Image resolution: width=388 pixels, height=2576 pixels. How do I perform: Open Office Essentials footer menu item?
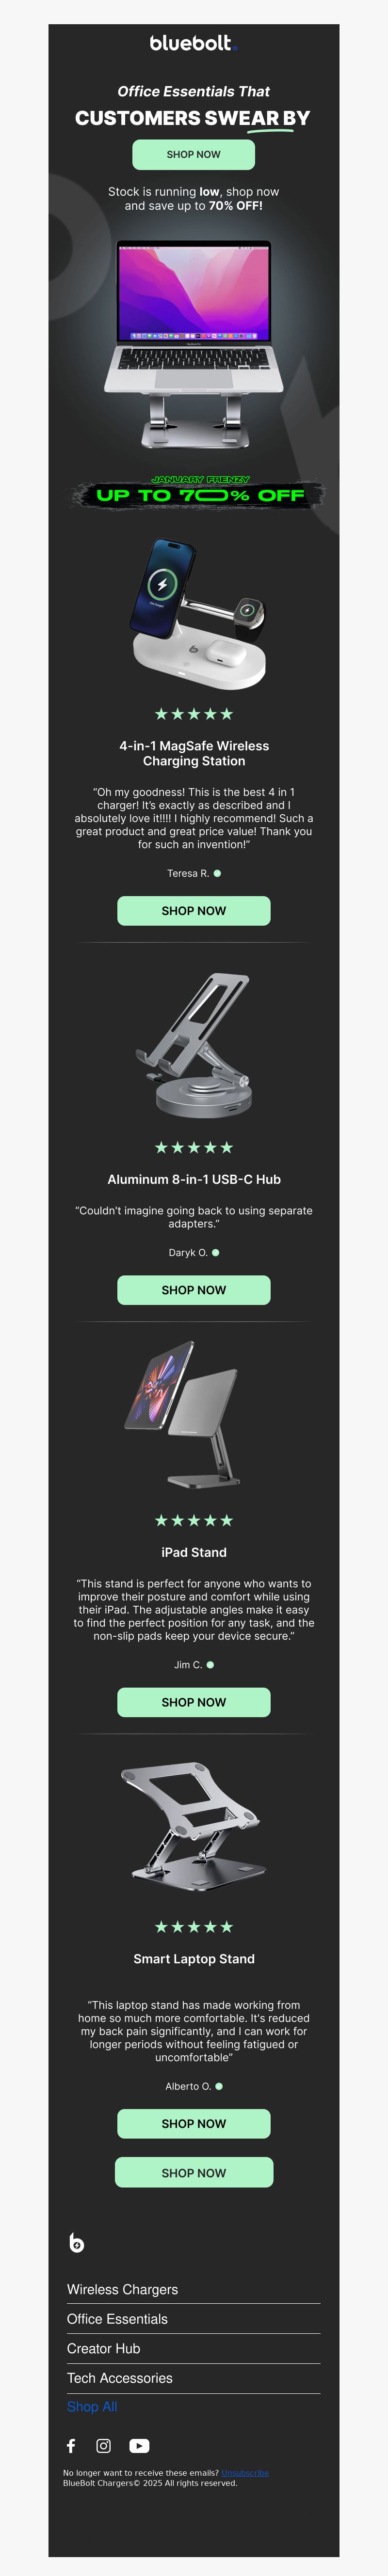click(x=194, y=2318)
